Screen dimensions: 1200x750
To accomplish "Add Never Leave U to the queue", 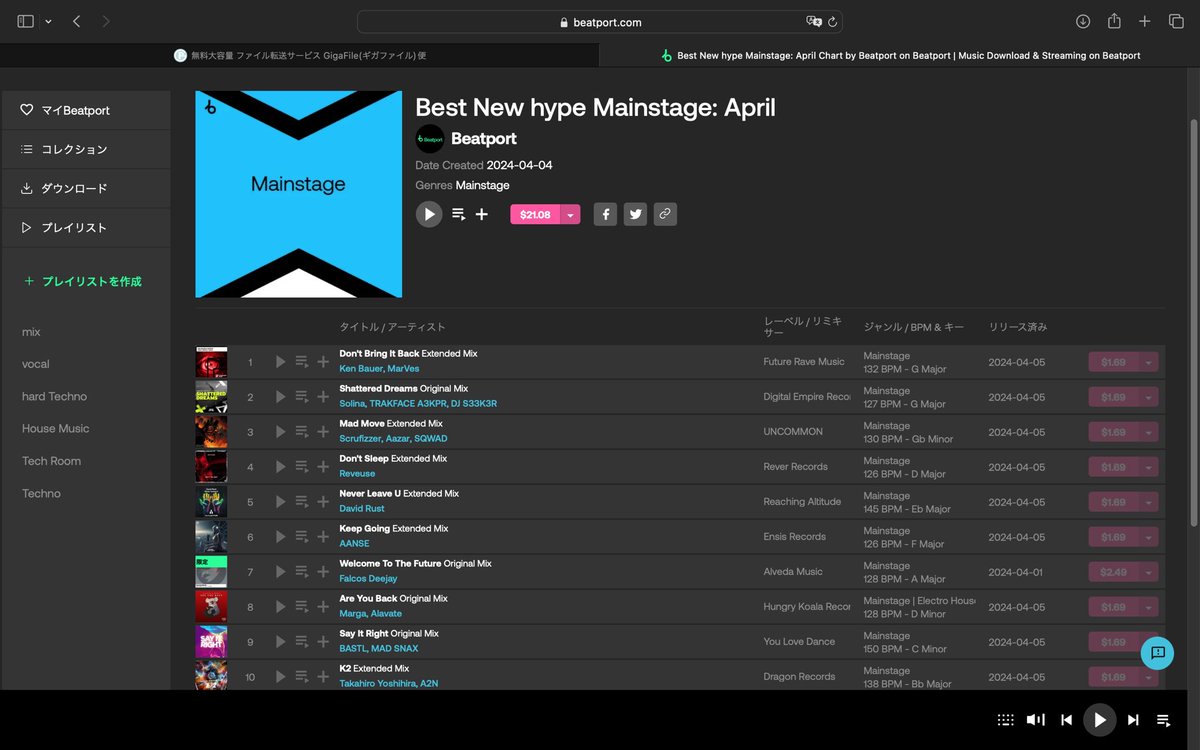I will tap(301, 502).
